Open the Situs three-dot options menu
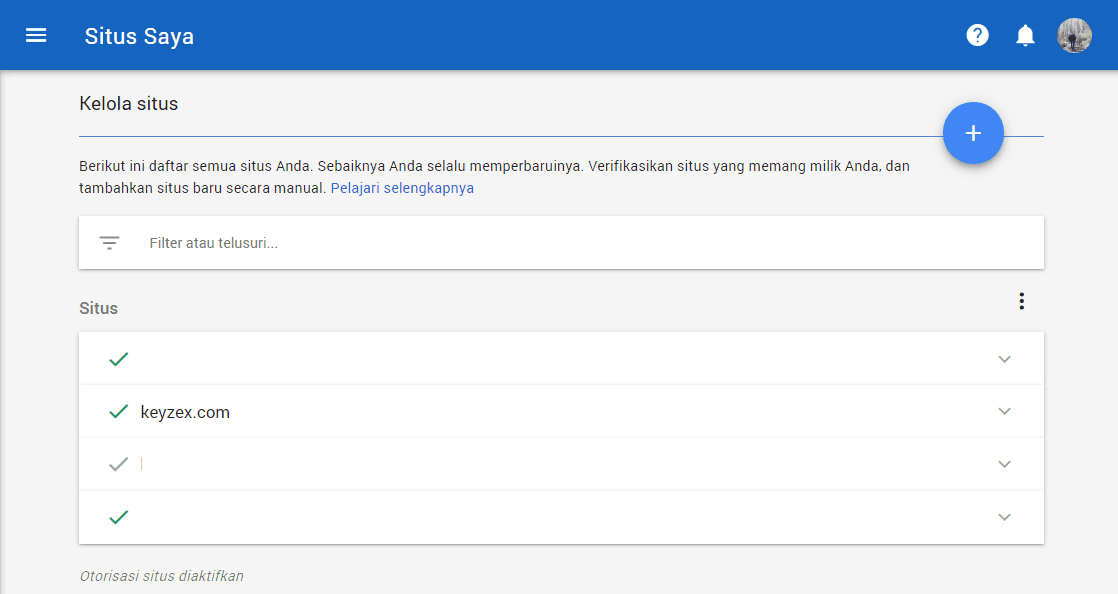 pyautogui.click(x=1021, y=301)
